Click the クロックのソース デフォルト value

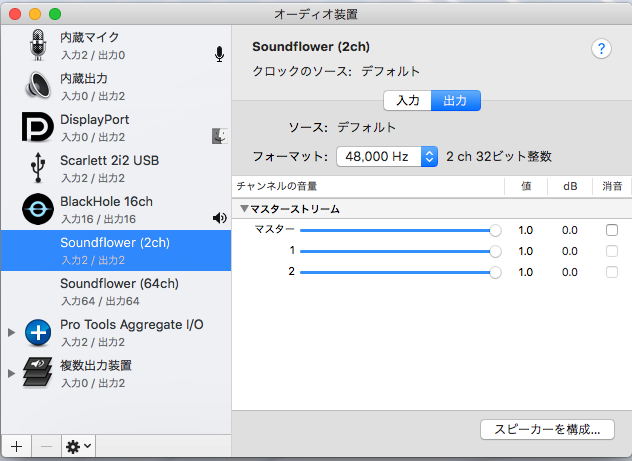(390, 71)
